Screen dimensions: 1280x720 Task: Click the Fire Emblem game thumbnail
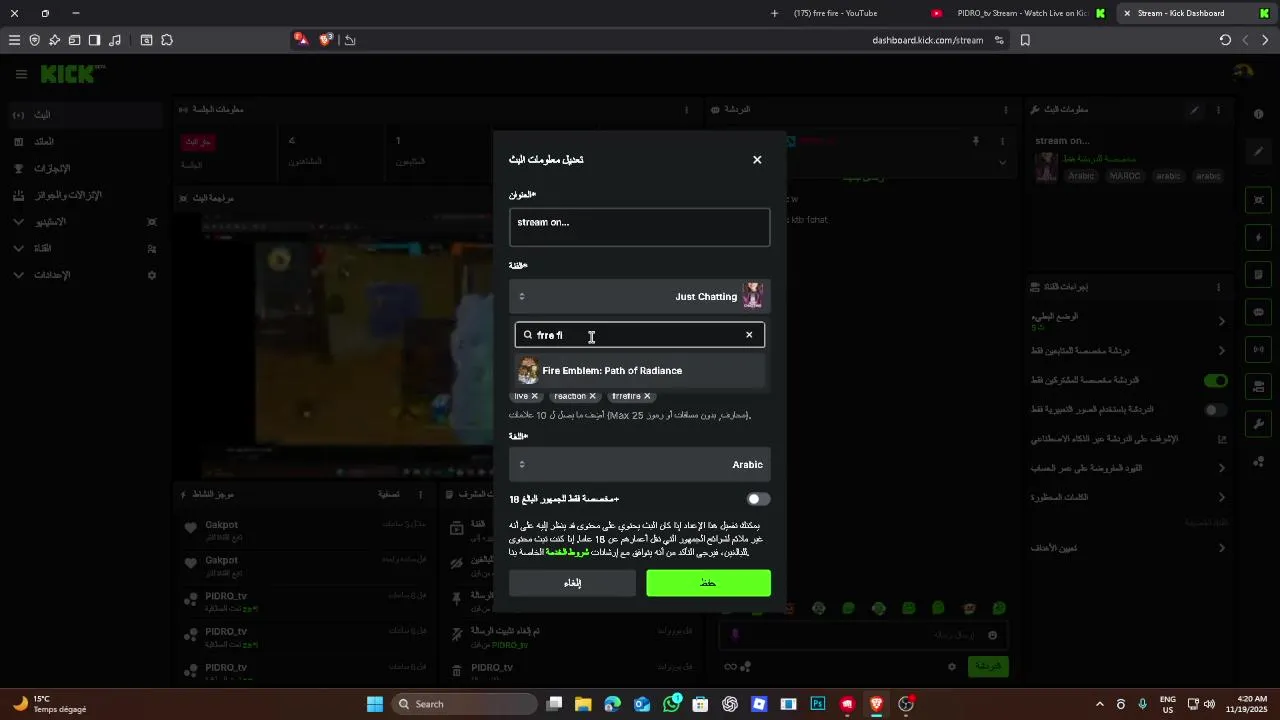(x=528, y=371)
